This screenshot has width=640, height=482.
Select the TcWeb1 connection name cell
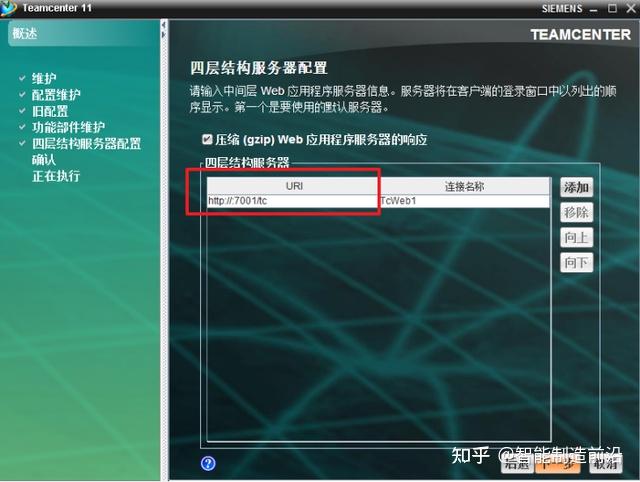(464, 201)
